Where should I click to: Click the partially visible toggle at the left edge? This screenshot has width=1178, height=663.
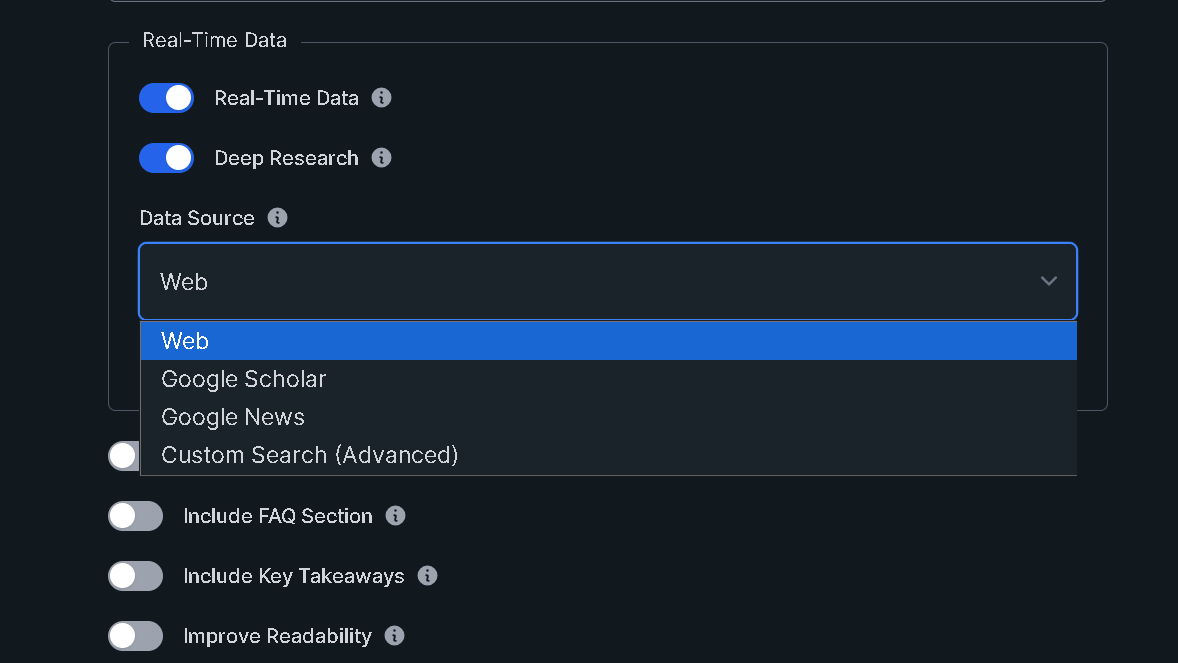pyautogui.click(x=121, y=455)
